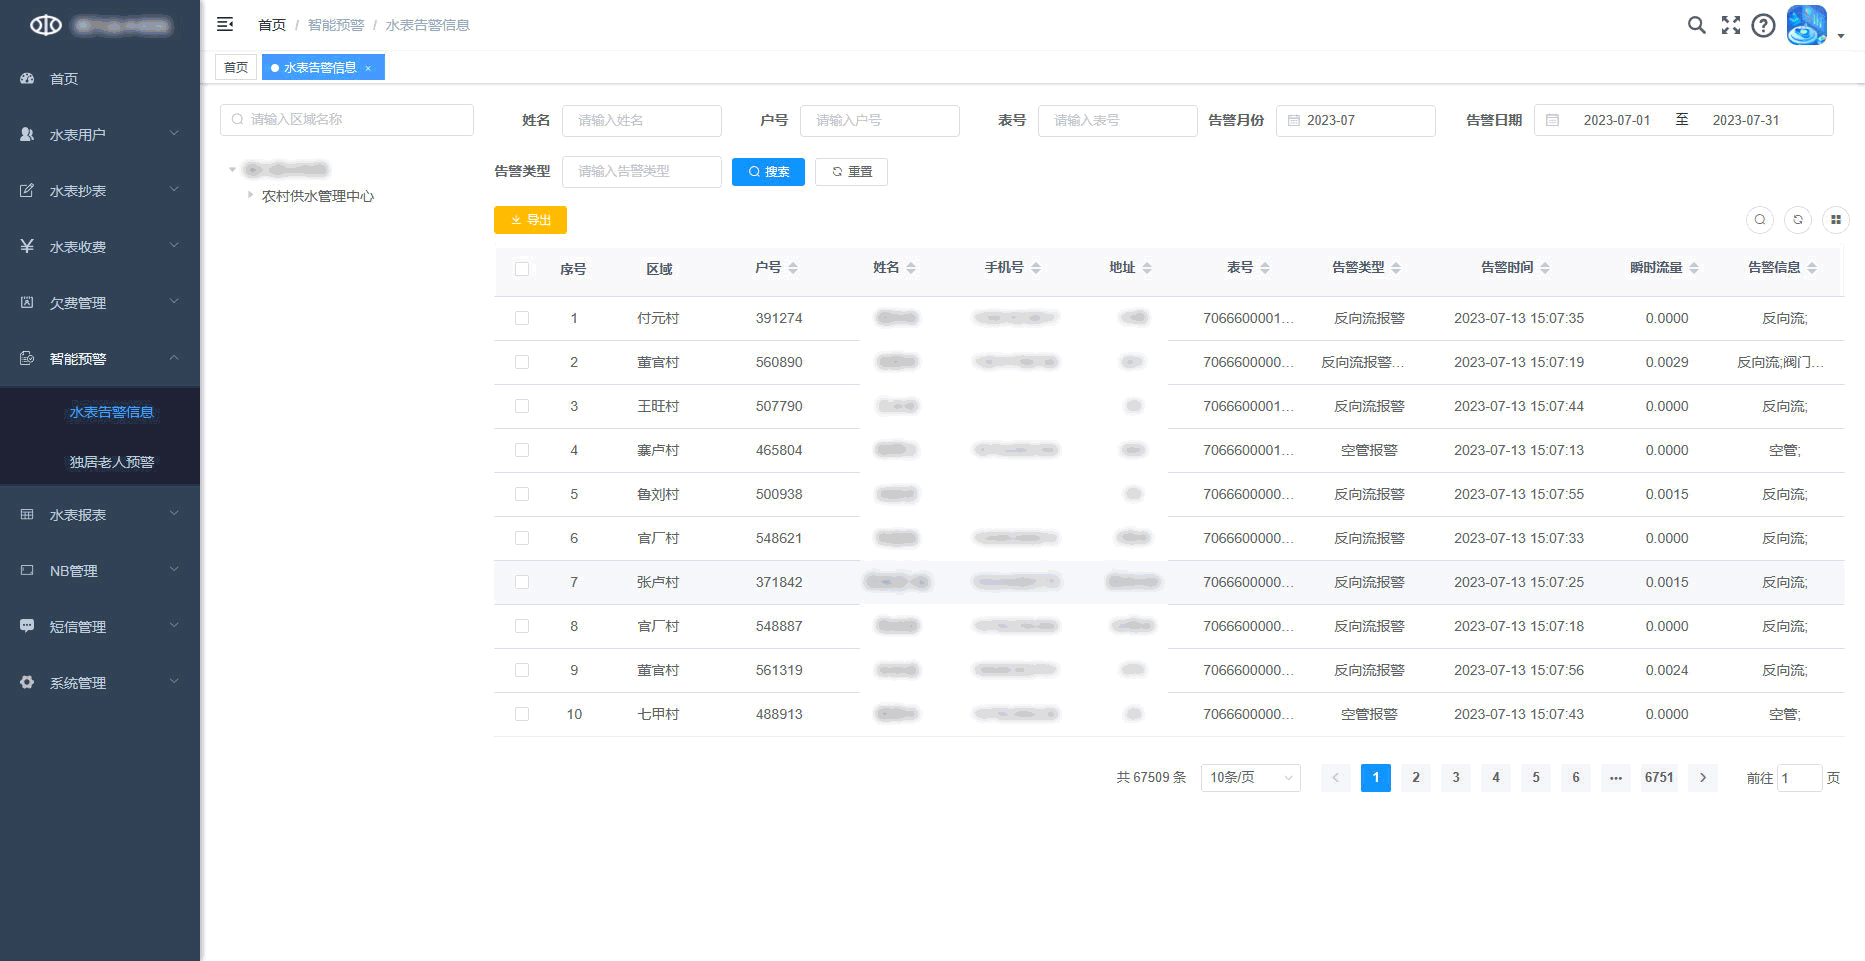
Task: Expand 农村供水管理中心 tree node
Action: click(250, 195)
